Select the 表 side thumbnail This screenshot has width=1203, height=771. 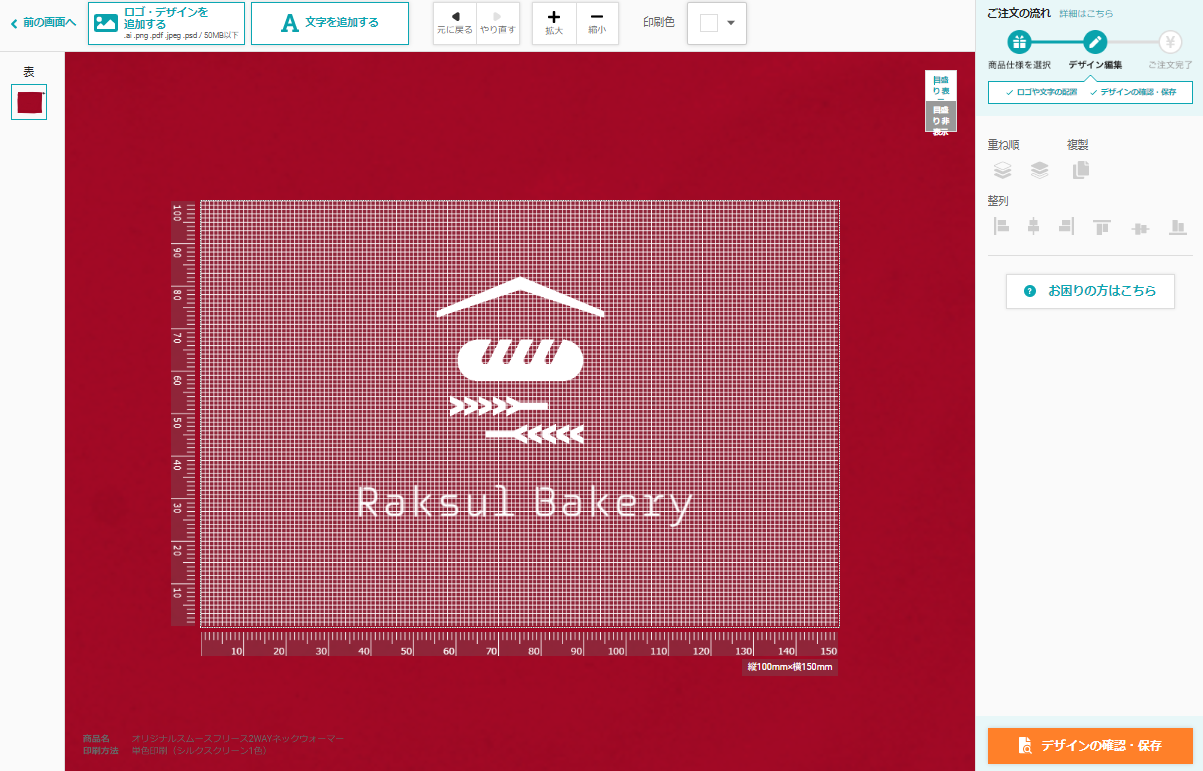tap(29, 102)
